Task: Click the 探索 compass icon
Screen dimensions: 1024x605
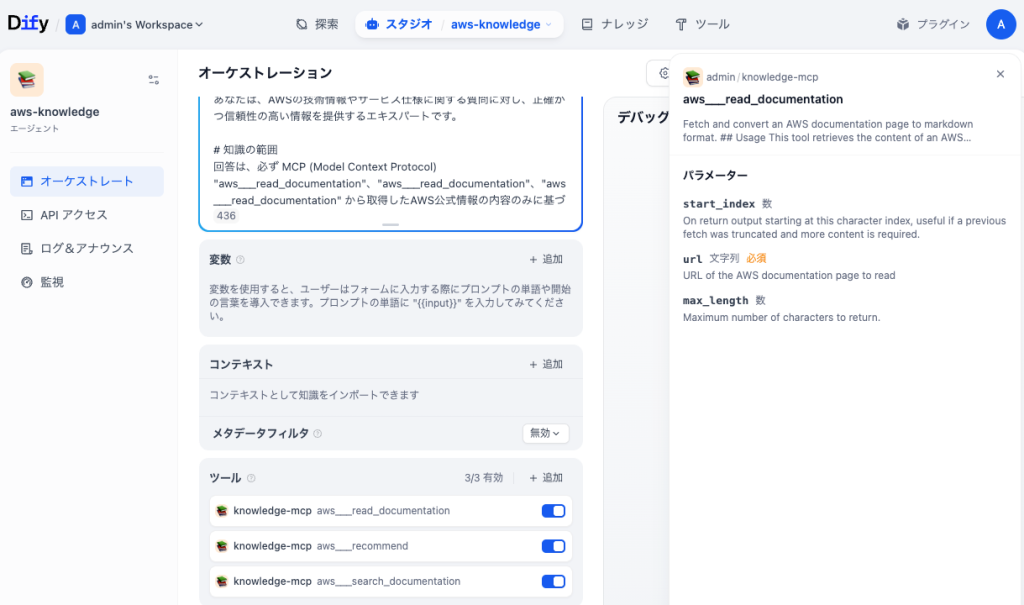Action: click(301, 24)
